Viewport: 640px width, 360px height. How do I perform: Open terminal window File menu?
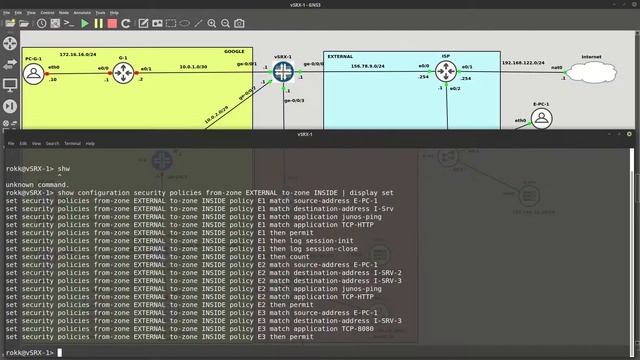point(11,144)
